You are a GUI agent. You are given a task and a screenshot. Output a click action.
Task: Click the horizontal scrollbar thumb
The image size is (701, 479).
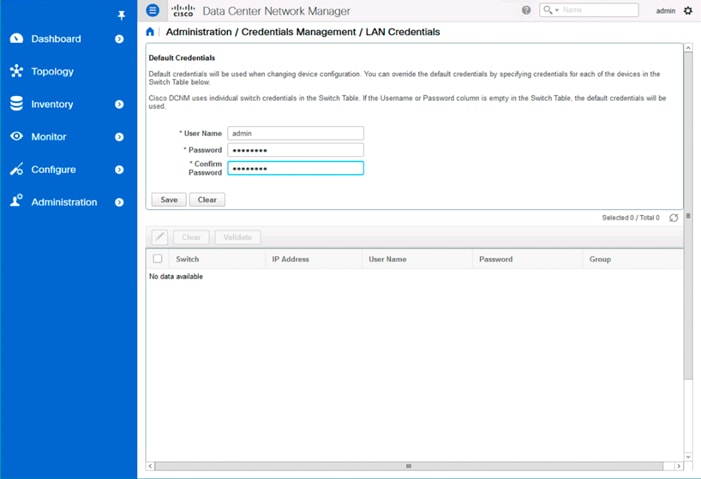[409, 466]
